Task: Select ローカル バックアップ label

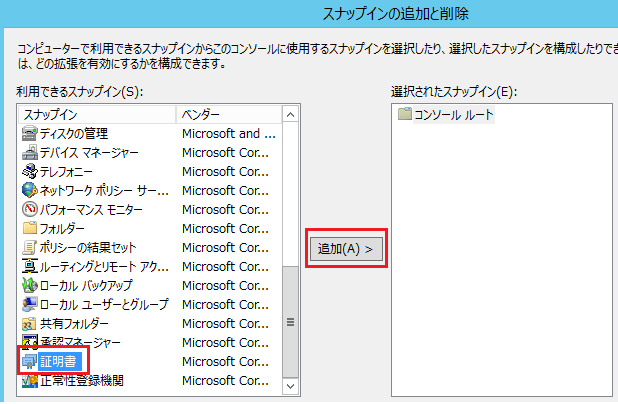Action: pos(86,285)
